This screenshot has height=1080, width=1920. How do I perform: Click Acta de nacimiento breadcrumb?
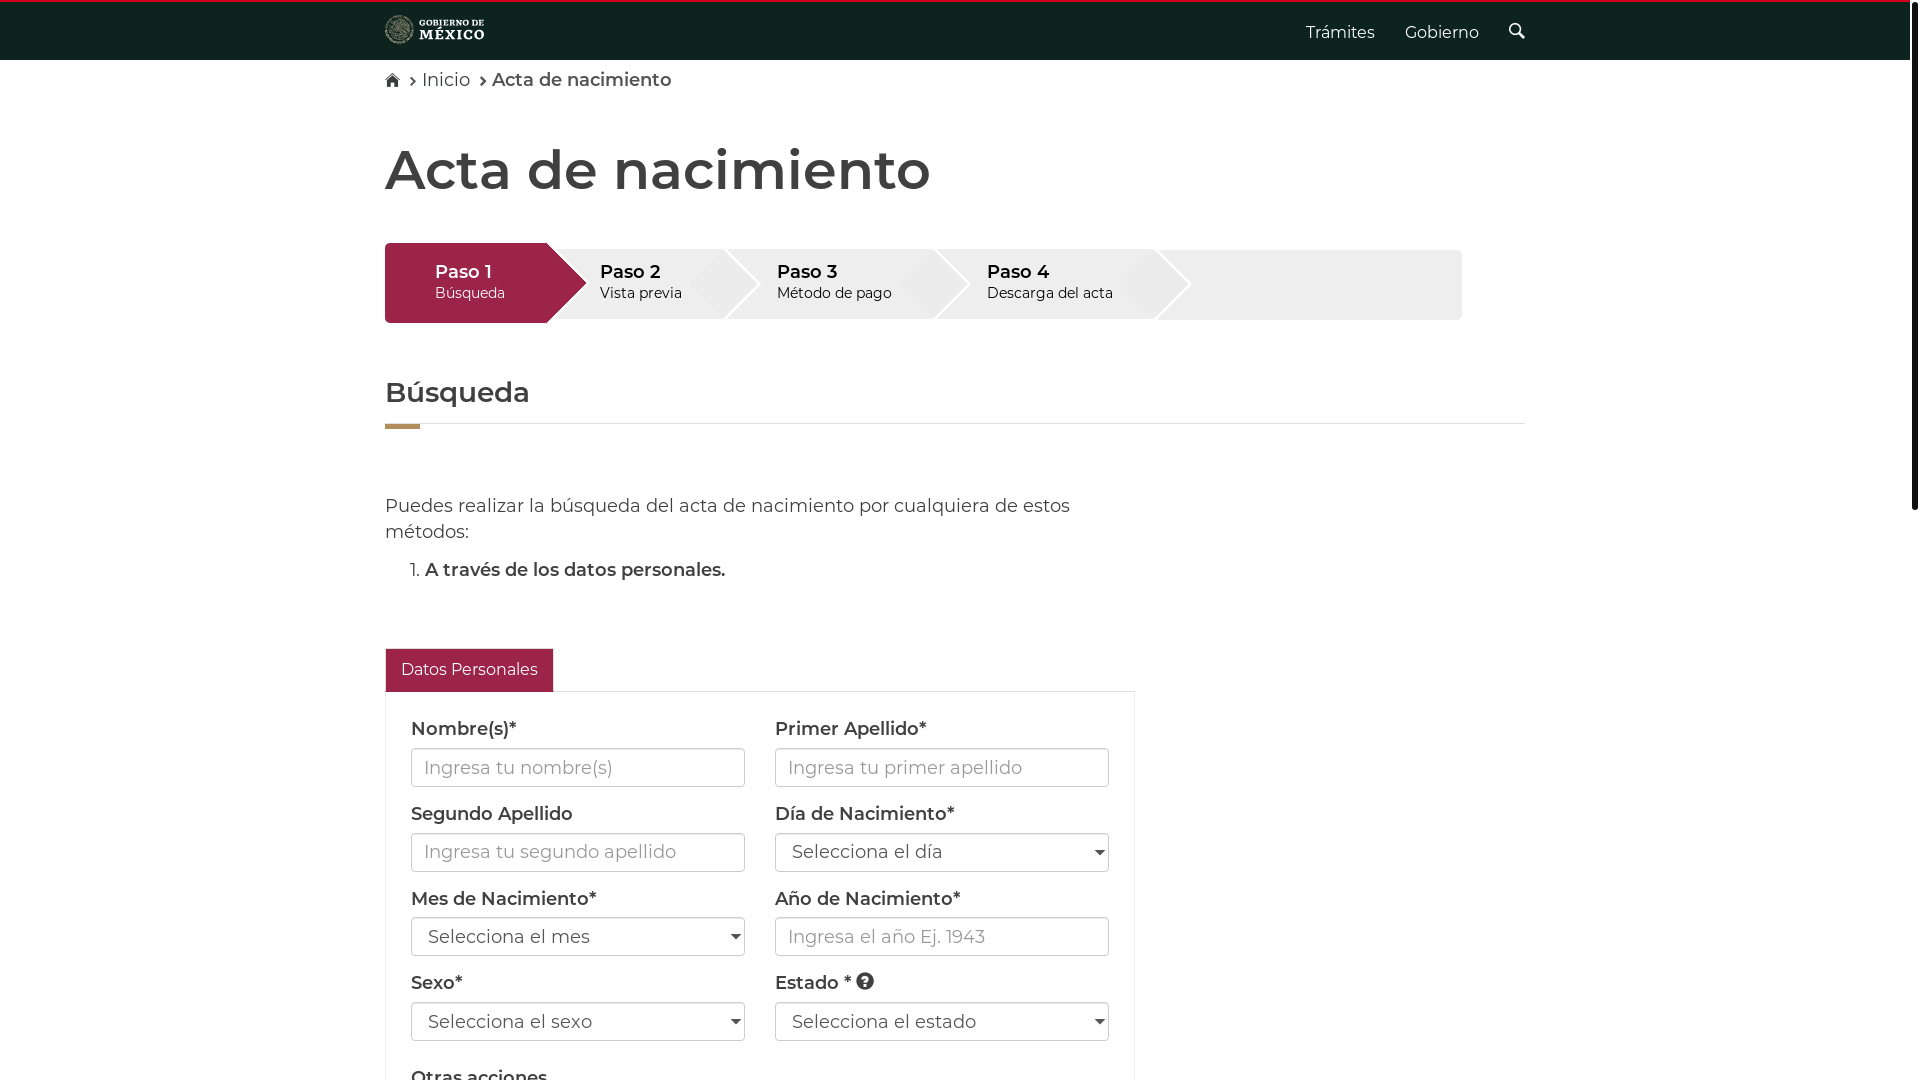pyautogui.click(x=581, y=80)
